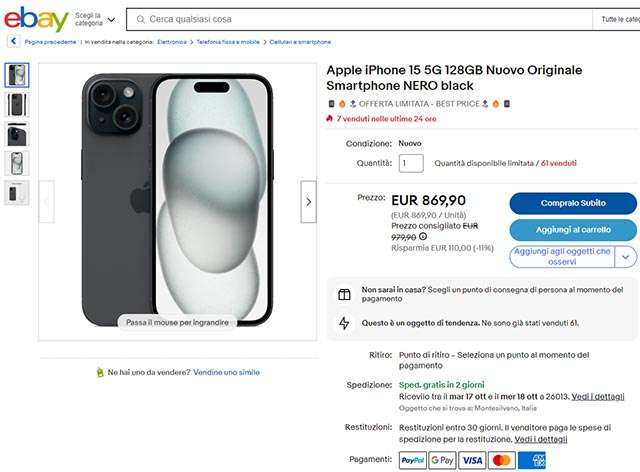View the third thumbnail with camera close-up
640x472 pixels.
18,134
